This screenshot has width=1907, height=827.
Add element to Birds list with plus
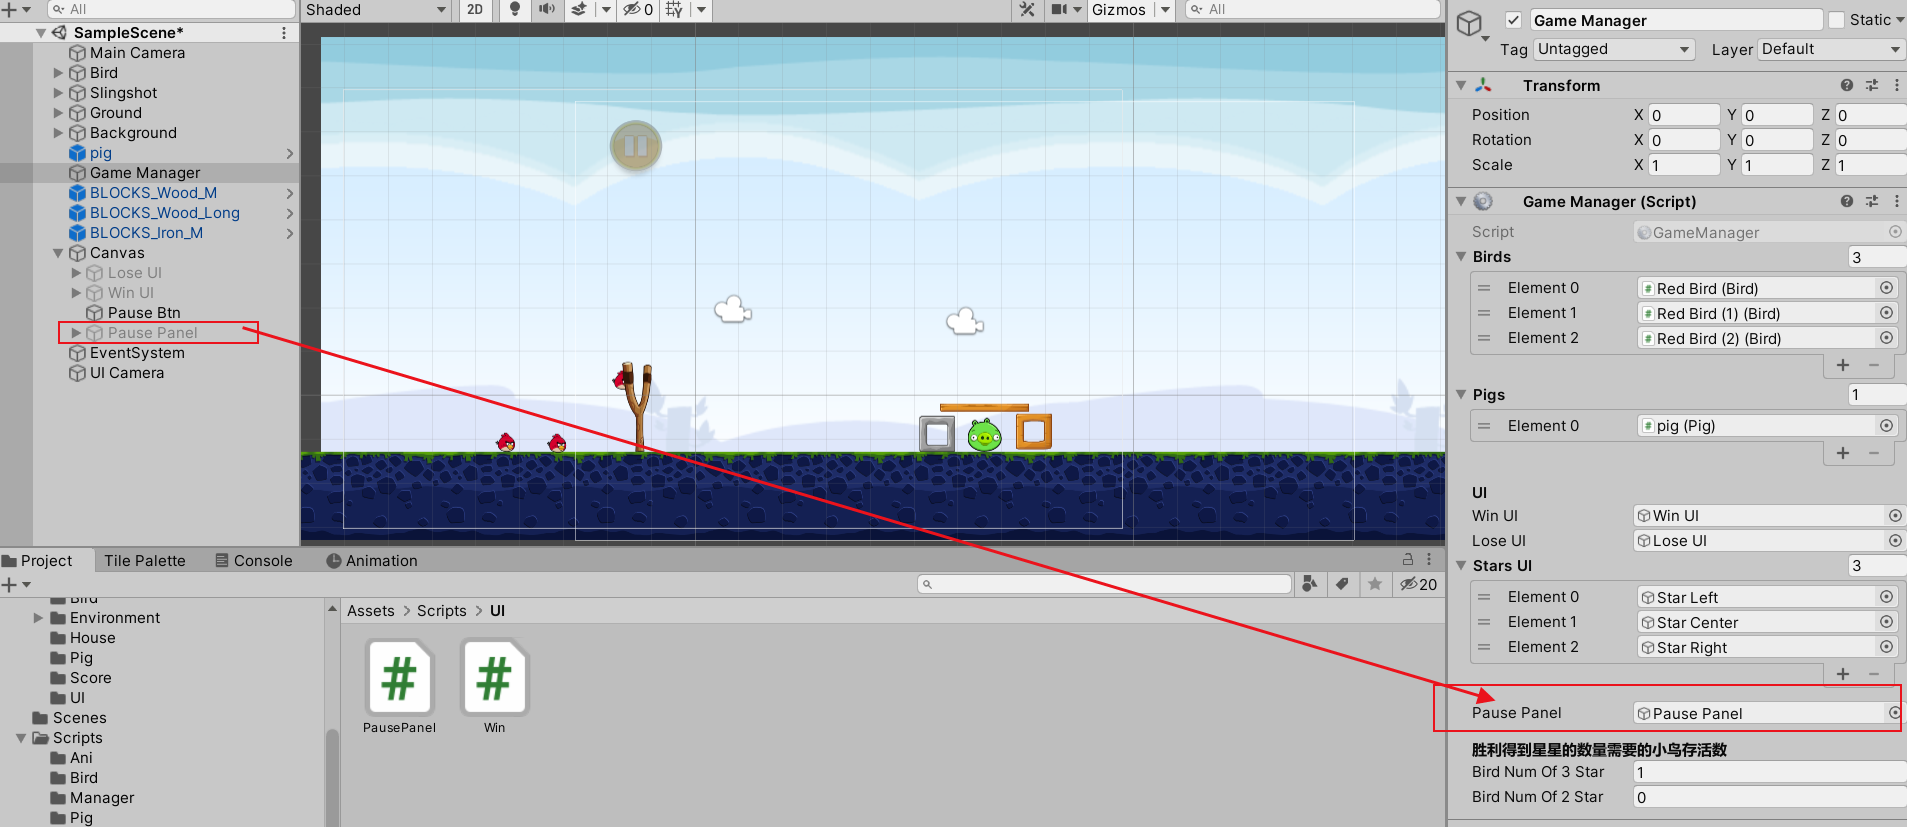tap(1843, 366)
